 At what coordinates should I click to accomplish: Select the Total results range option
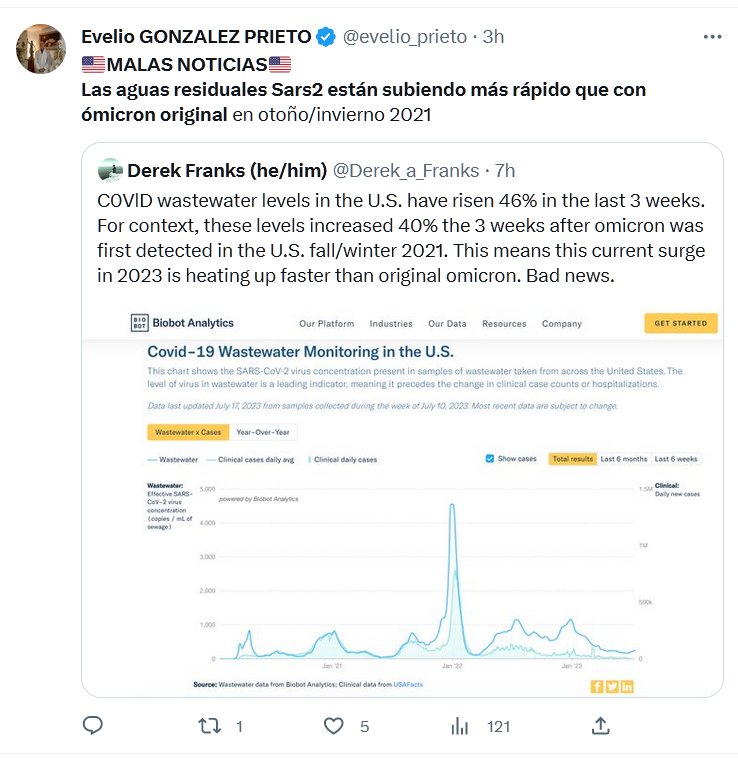coord(572,459)
